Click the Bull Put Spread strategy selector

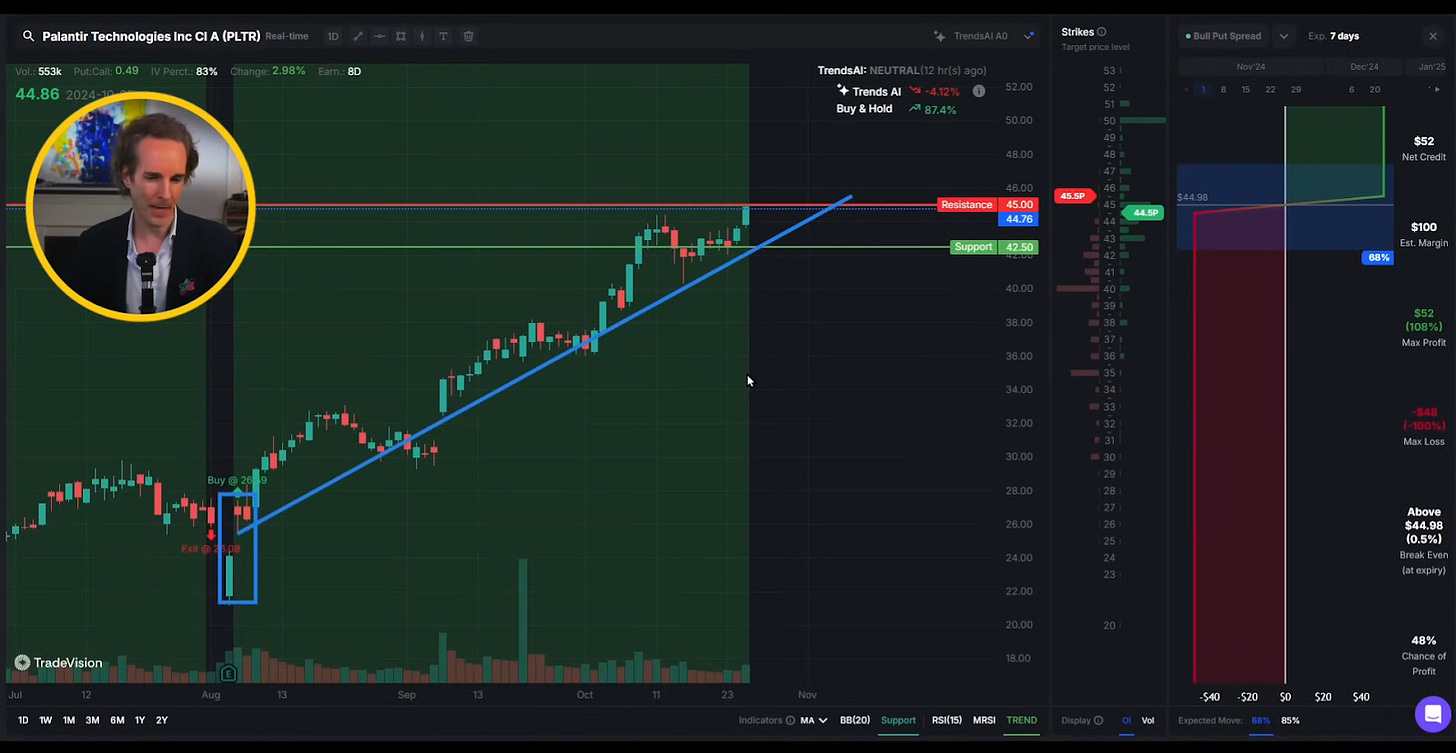(x=1223, y=36)
